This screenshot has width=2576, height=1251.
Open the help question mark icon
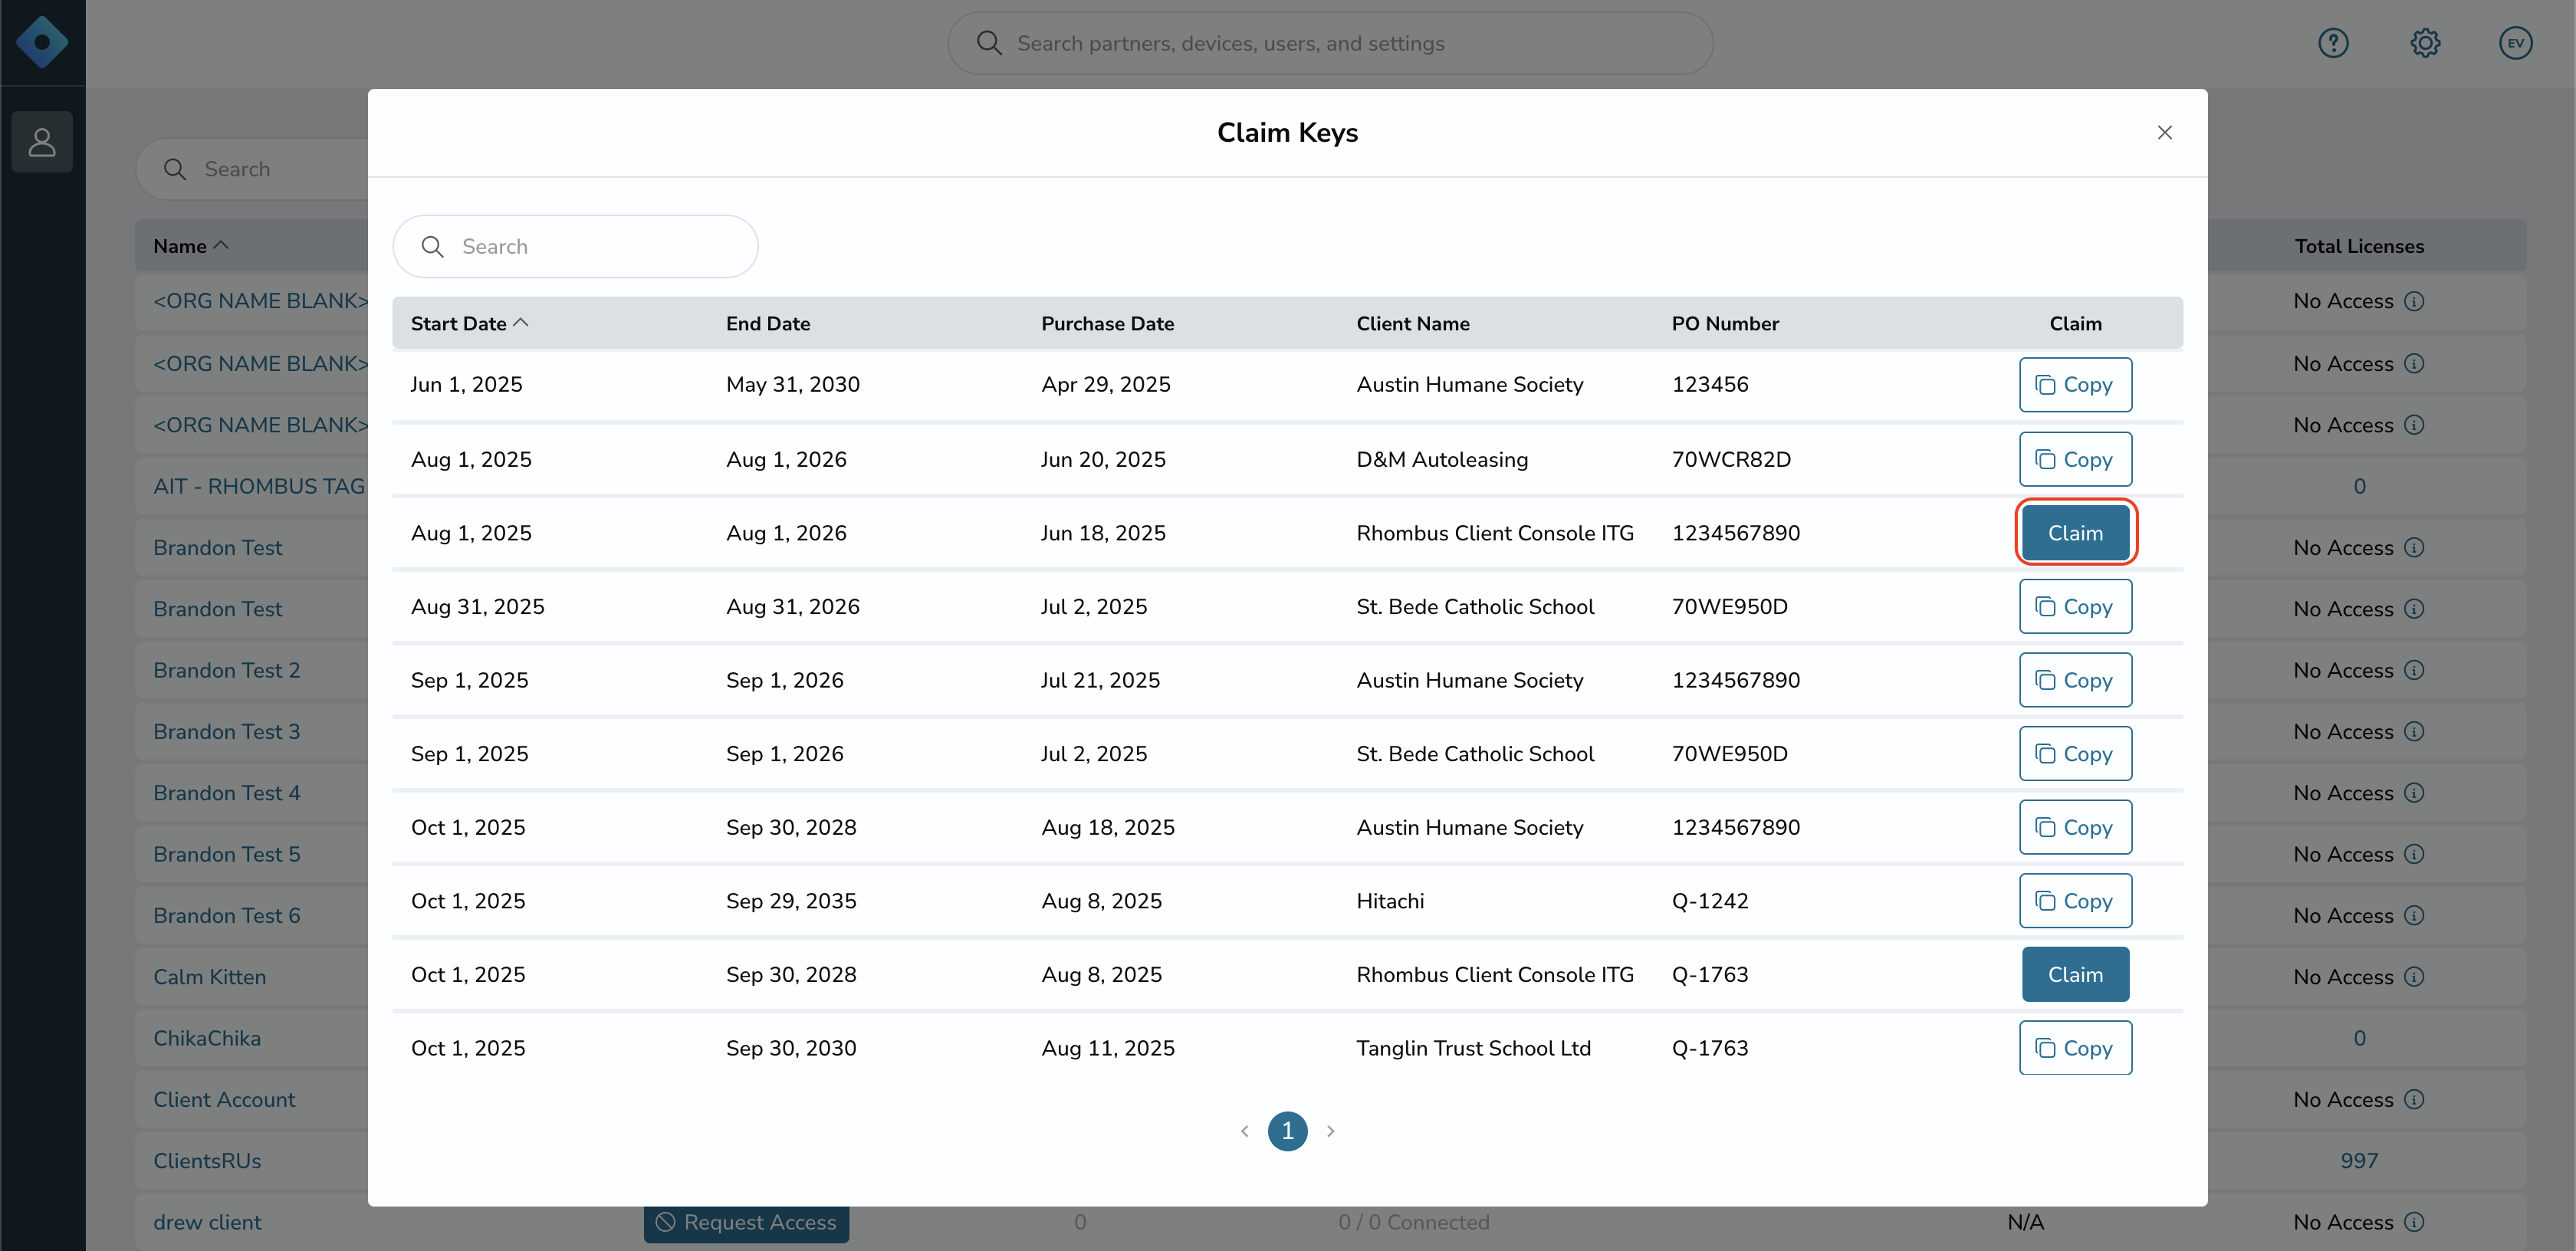2333,43
